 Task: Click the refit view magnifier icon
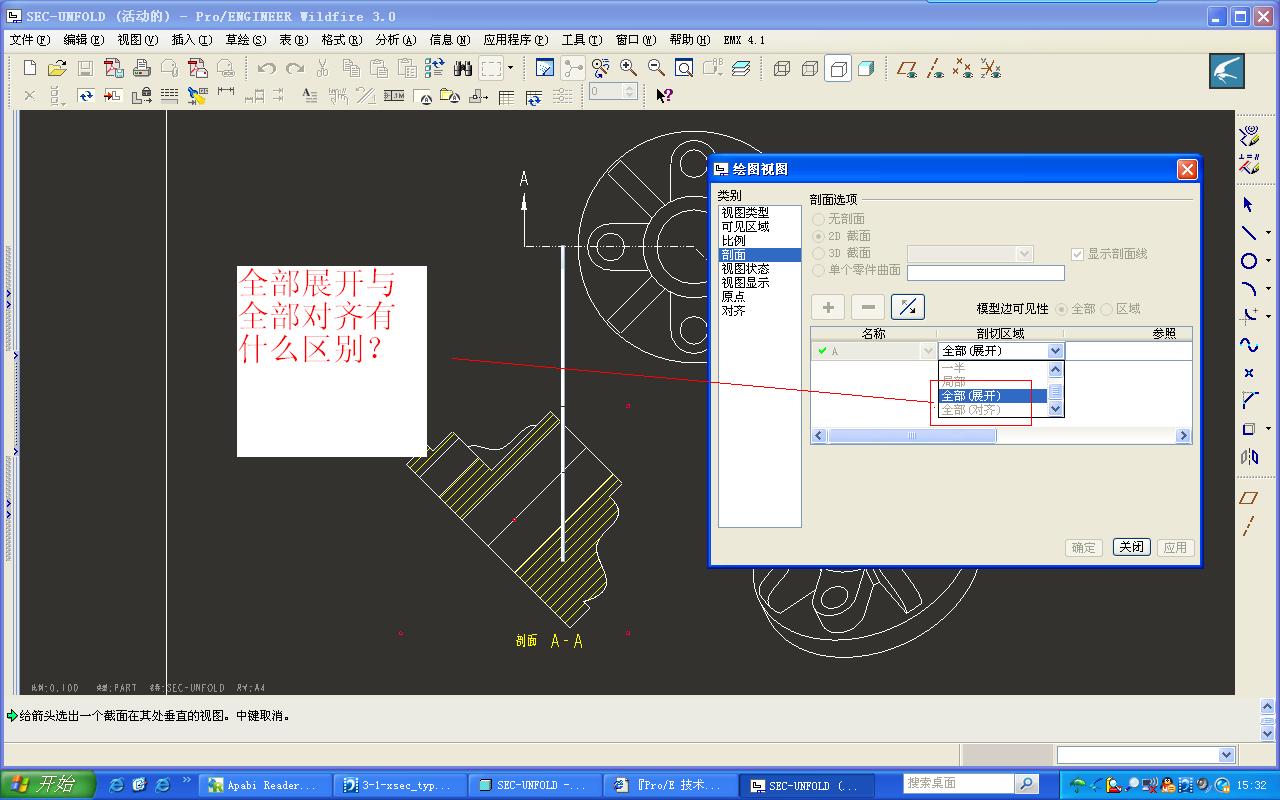point(684,68)
